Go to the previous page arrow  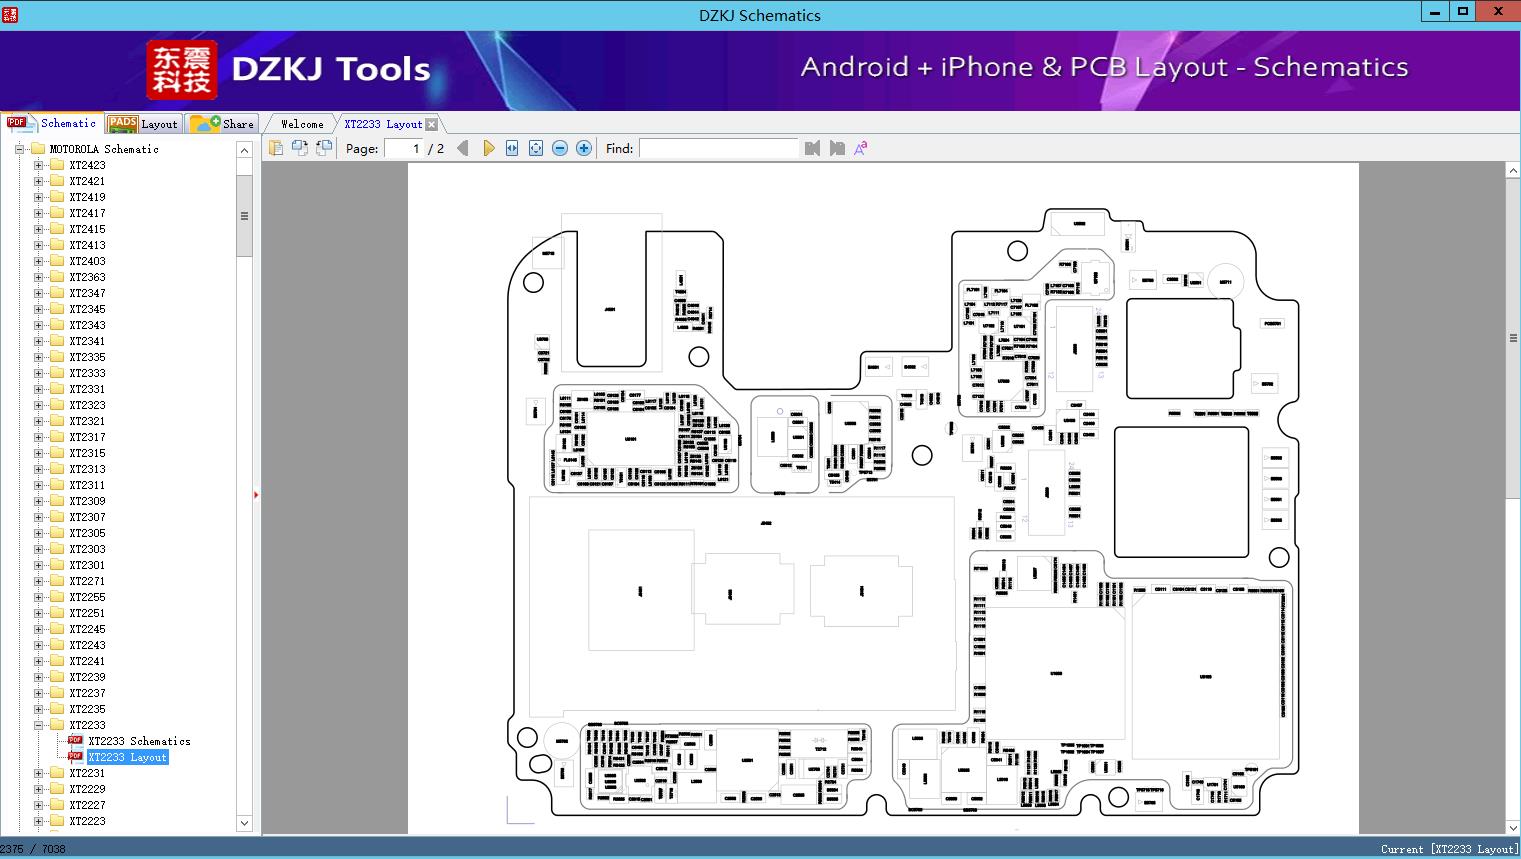pos(462,148)
